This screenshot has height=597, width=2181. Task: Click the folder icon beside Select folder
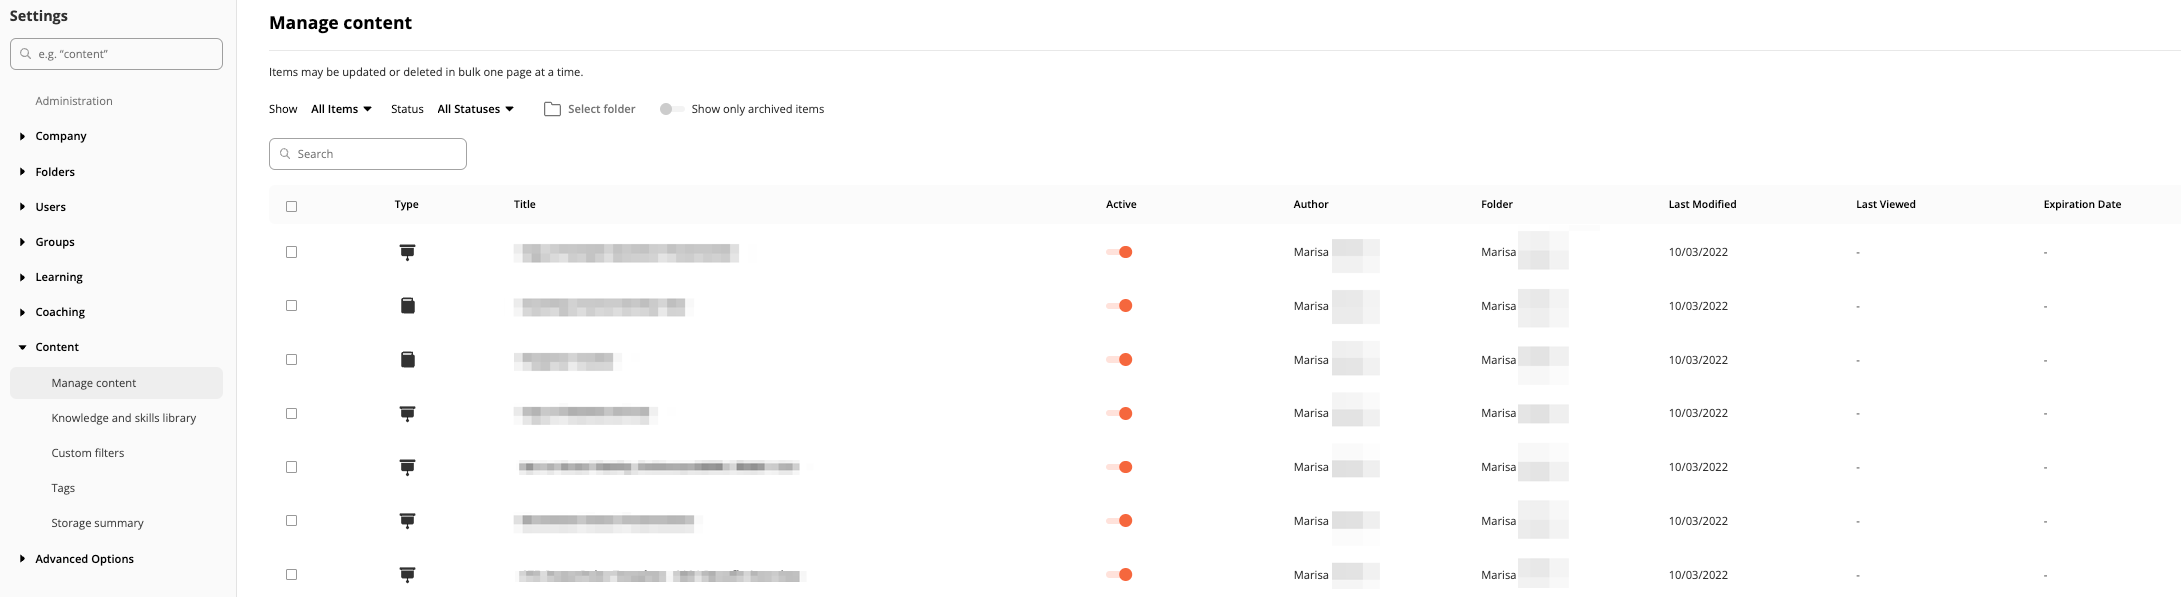[x=552, y=109]
